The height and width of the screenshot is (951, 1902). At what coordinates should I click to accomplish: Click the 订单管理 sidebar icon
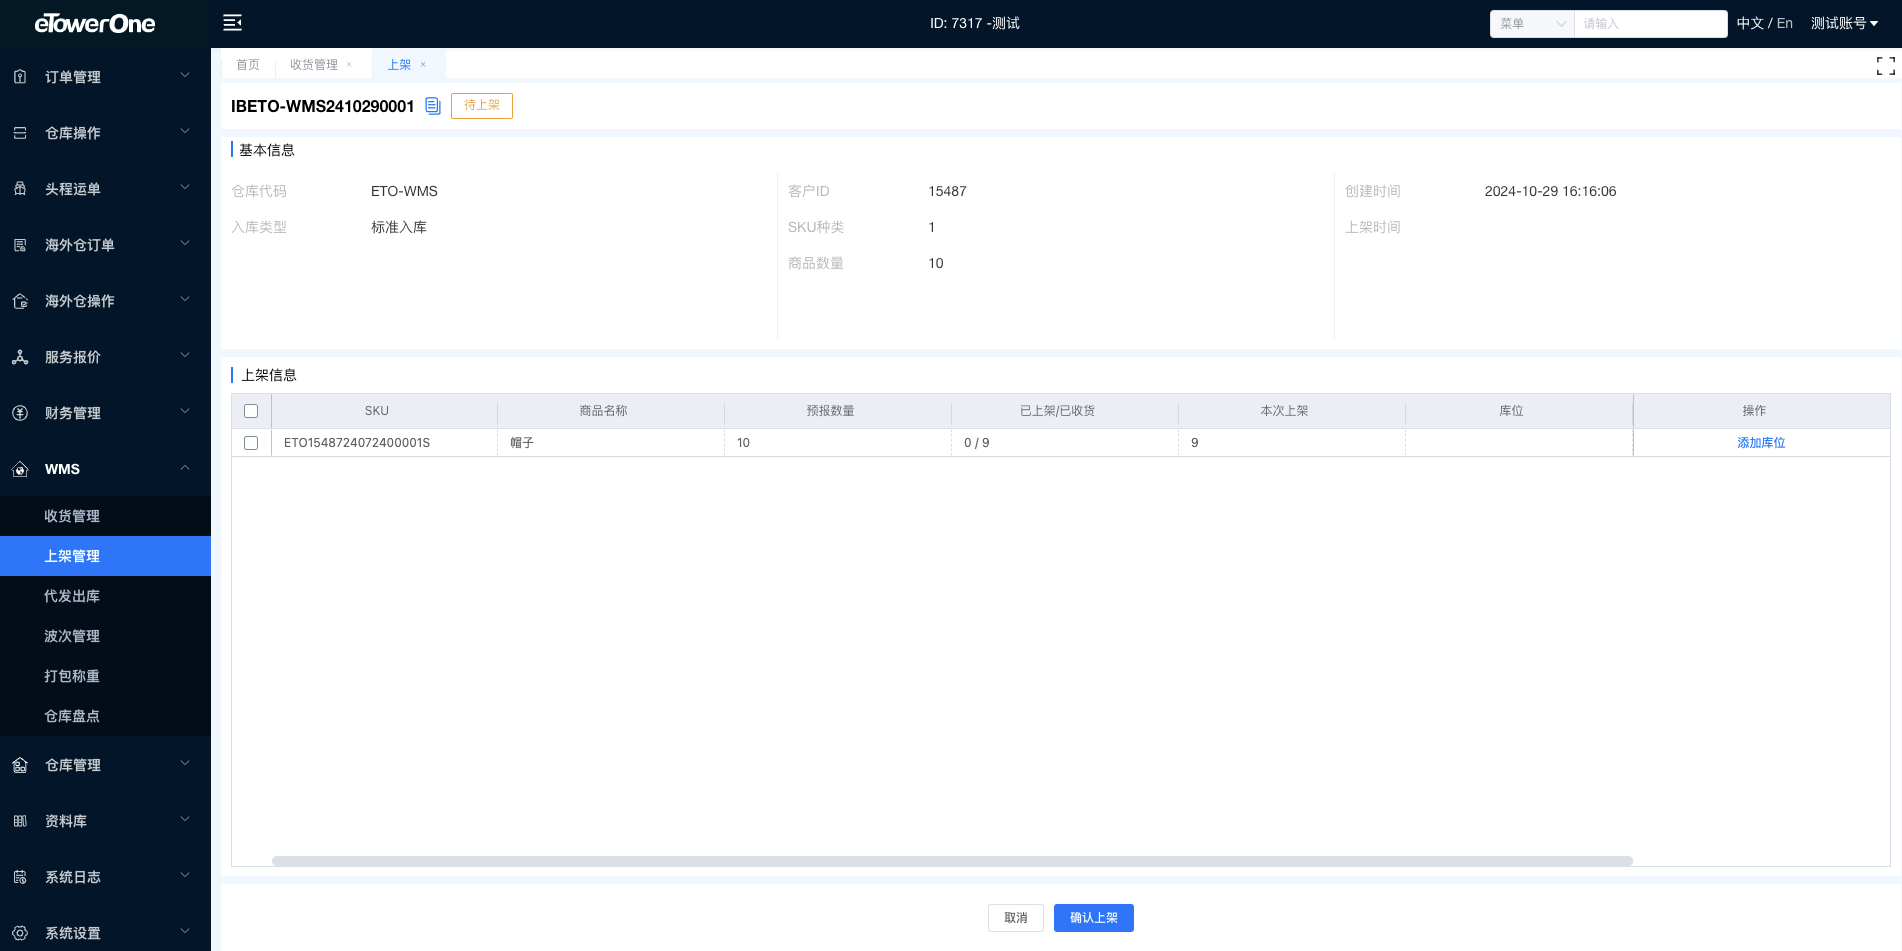[x=20, y=77]
